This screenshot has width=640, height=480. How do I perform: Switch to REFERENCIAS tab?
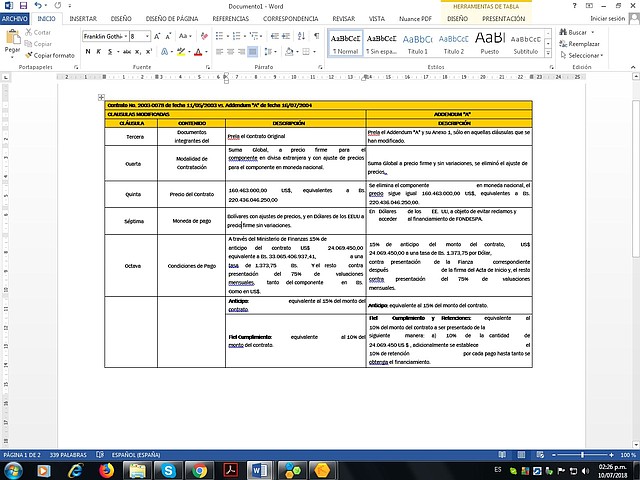click(231, 18)
